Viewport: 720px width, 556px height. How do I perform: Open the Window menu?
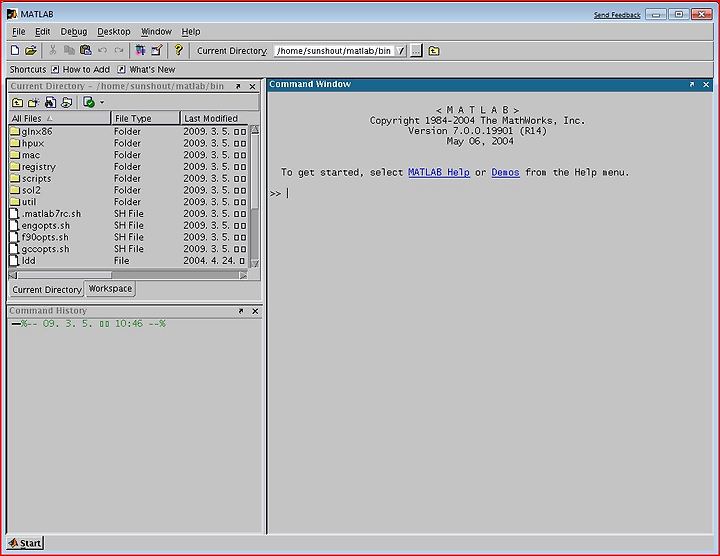tap(156, 32)
